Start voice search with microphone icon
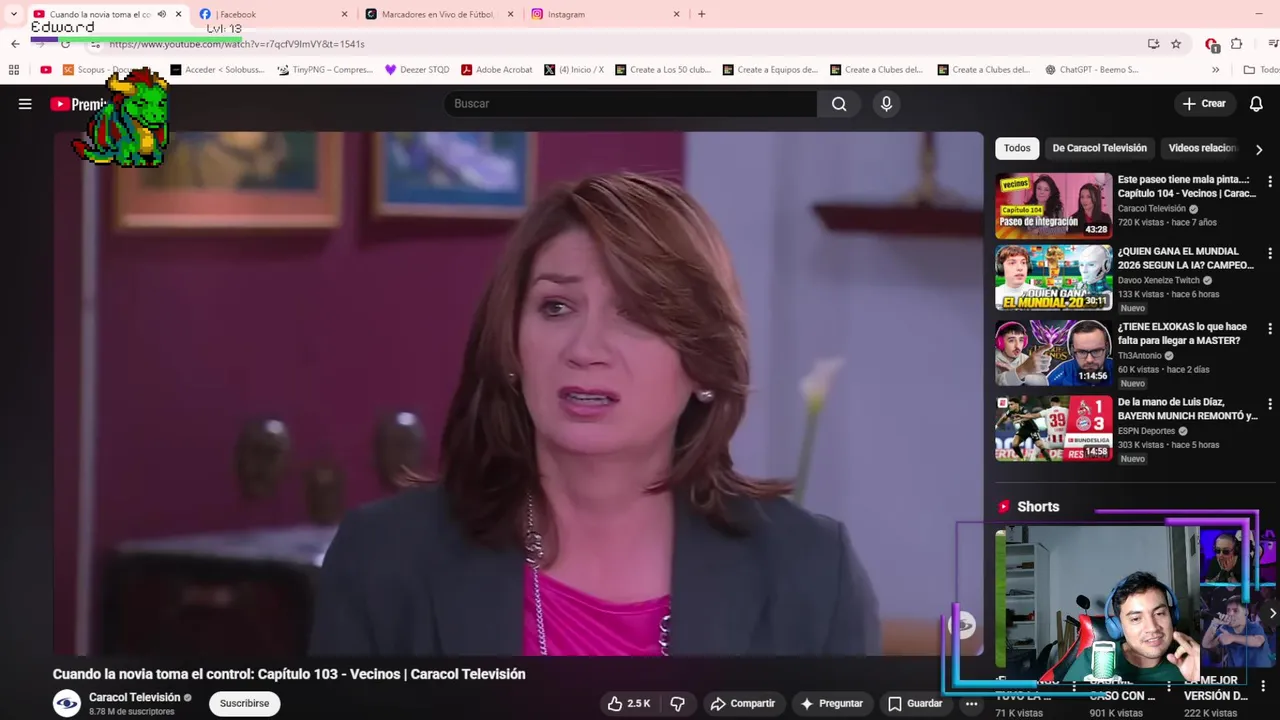Viewport: 1280px width, 720px height. [x=886, y=104]
